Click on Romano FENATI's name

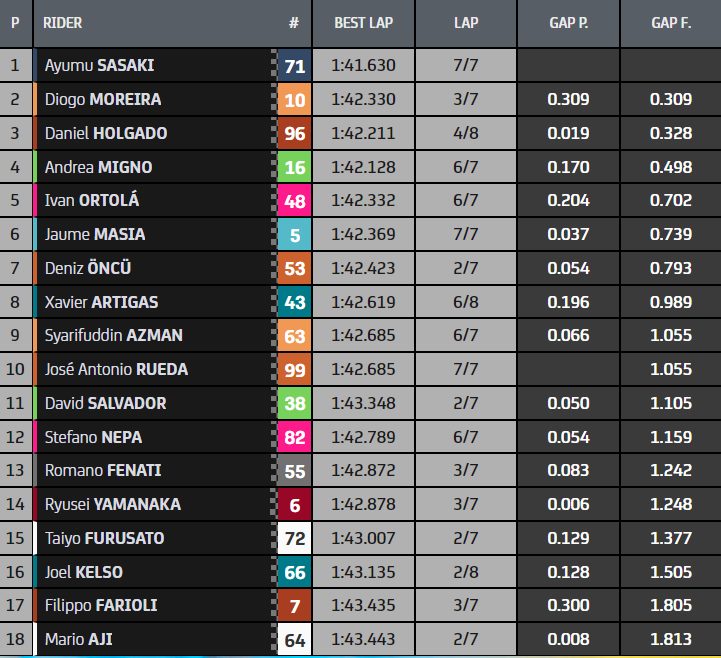[x=103, y=470]
